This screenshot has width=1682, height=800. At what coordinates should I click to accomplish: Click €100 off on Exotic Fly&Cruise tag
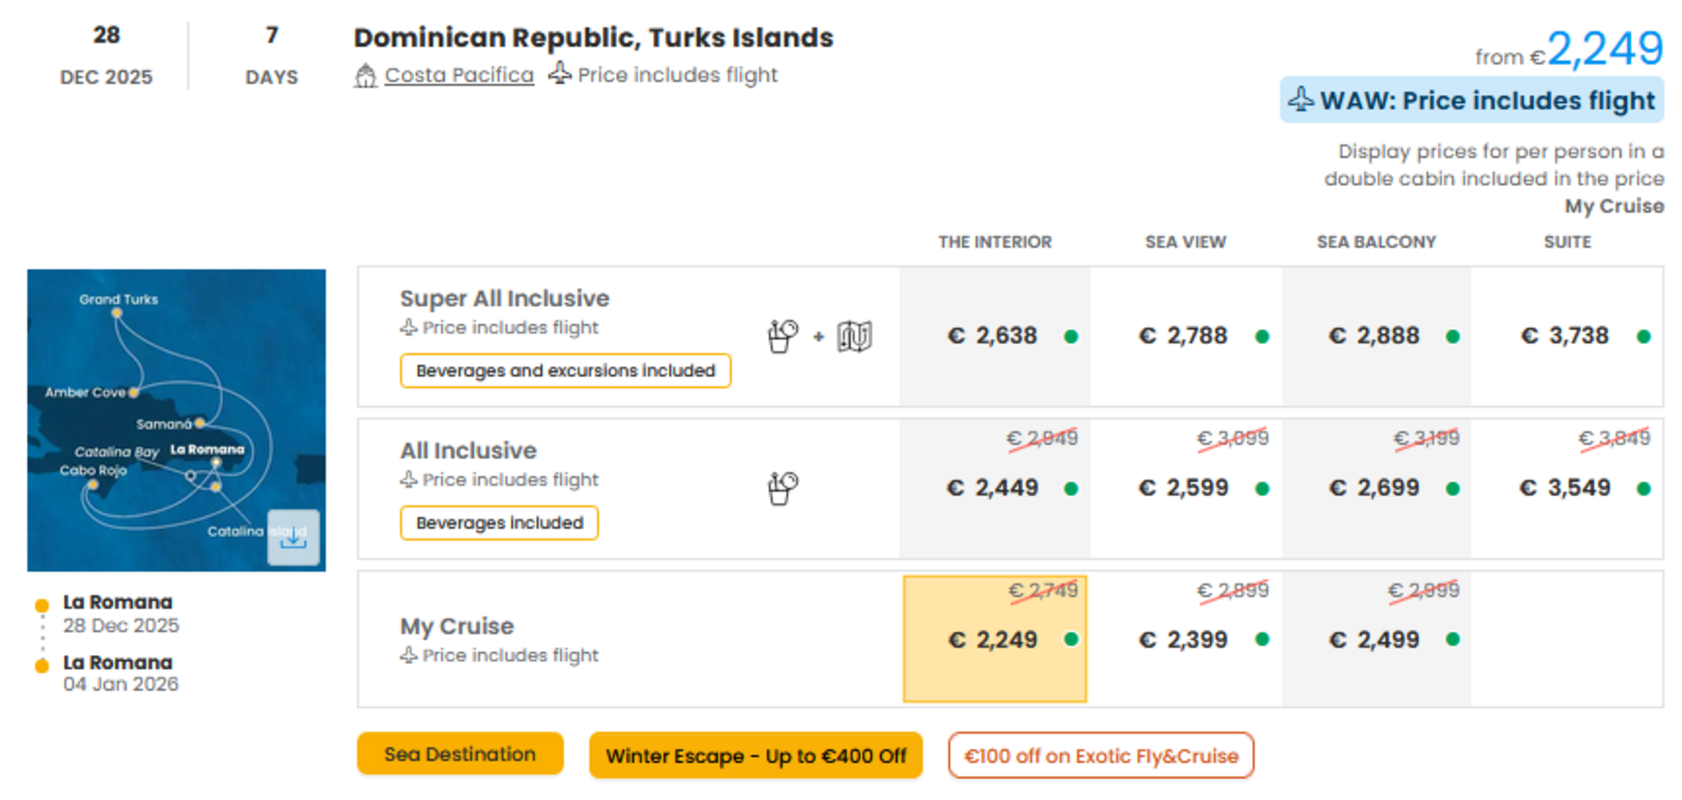coord(1101,756)
